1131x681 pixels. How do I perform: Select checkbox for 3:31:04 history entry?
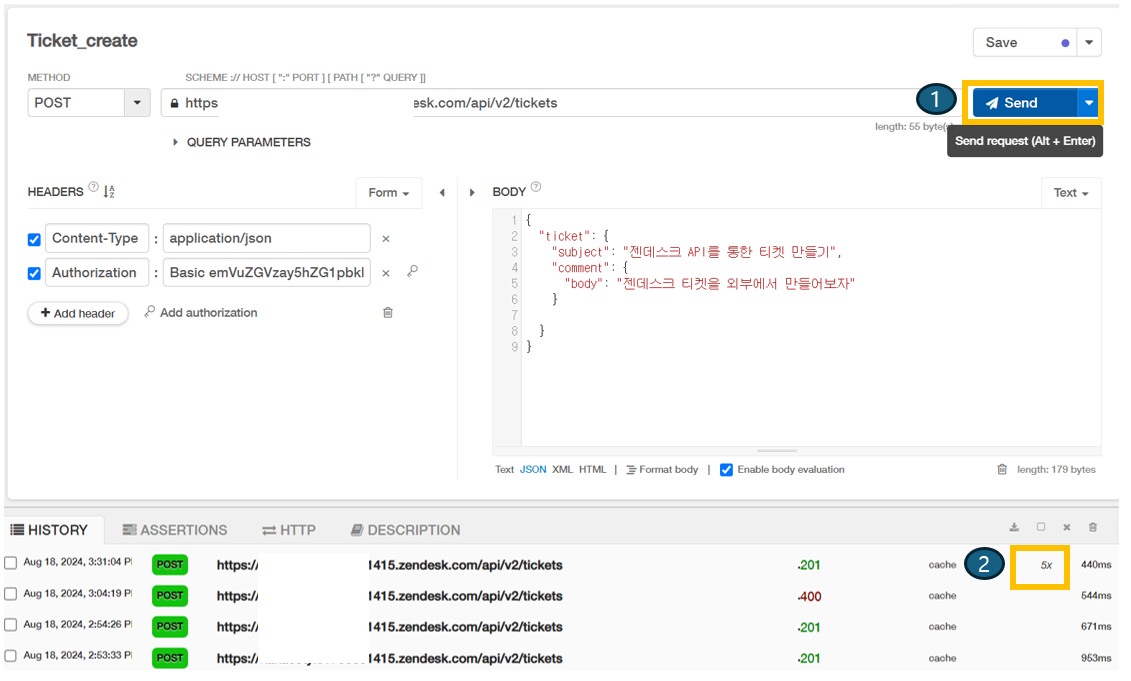[11, 563]
